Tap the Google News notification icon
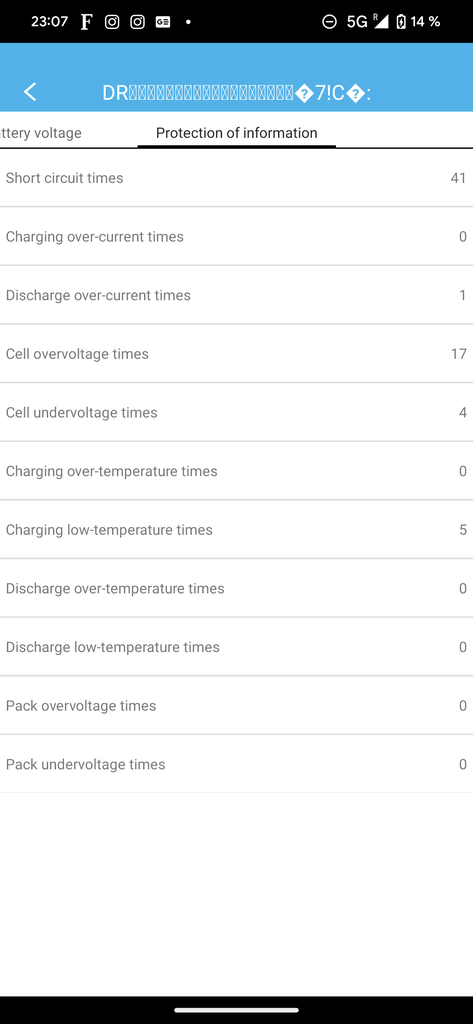This screenshot has height=1024, width=473. (163, 22)
